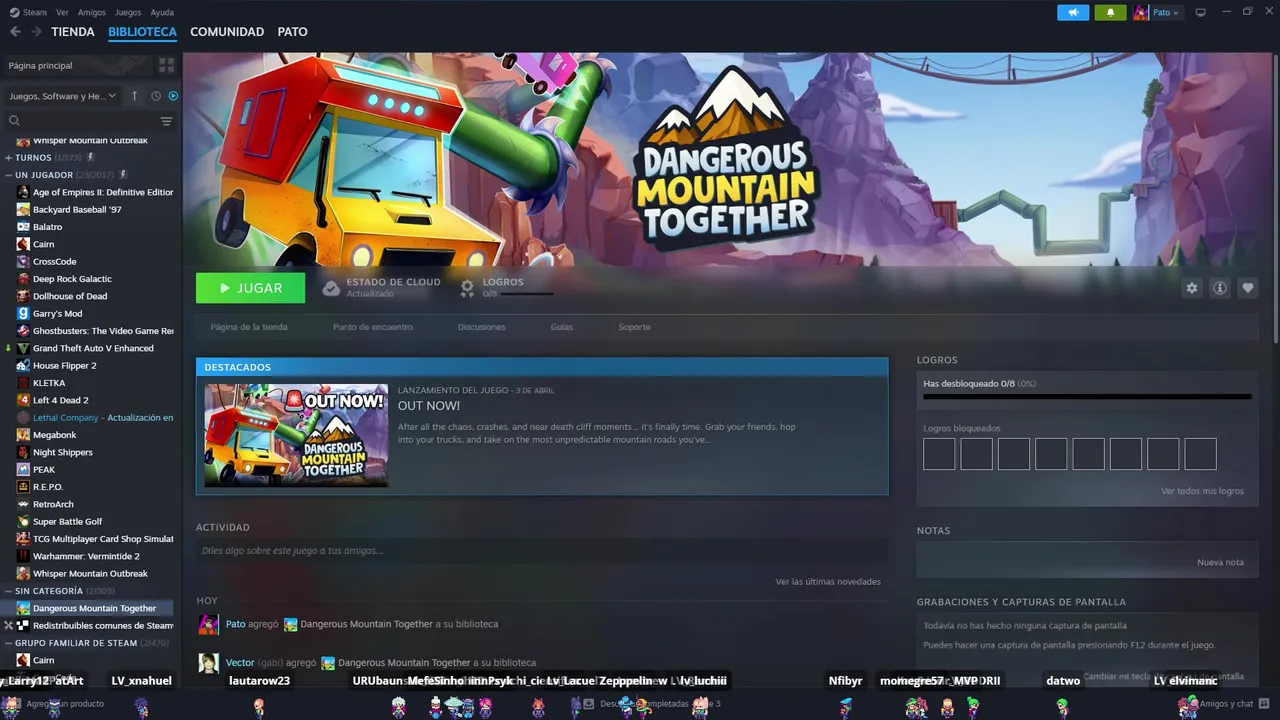Show game information via the info icon
The width and height of the screenshot is (1280, 720).
point(1219,288)
